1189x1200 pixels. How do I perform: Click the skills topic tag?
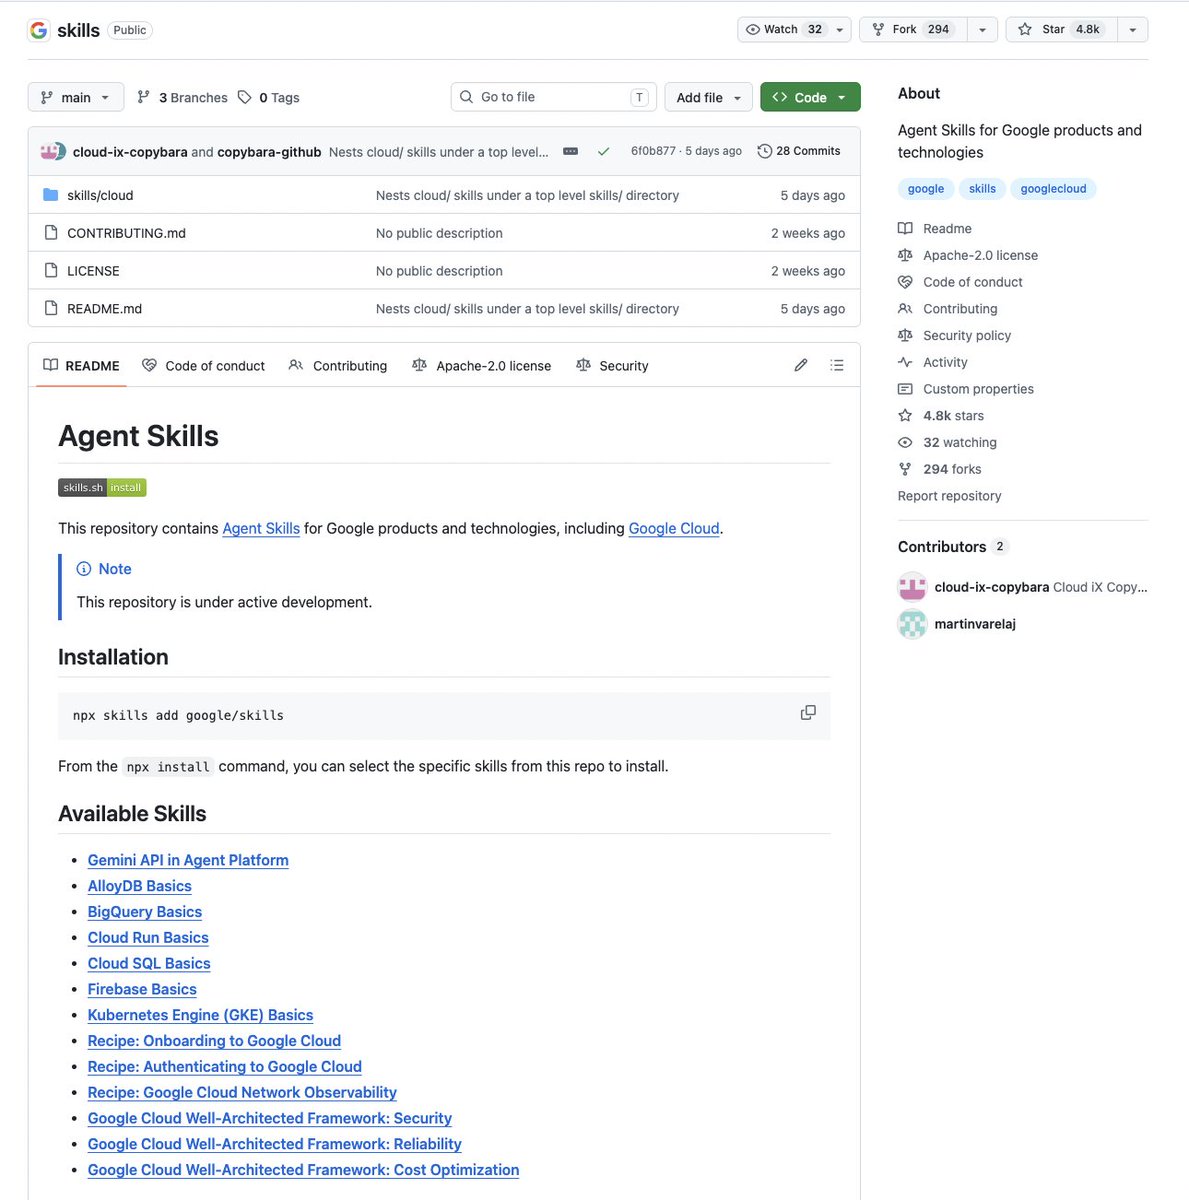click(982, 189)
